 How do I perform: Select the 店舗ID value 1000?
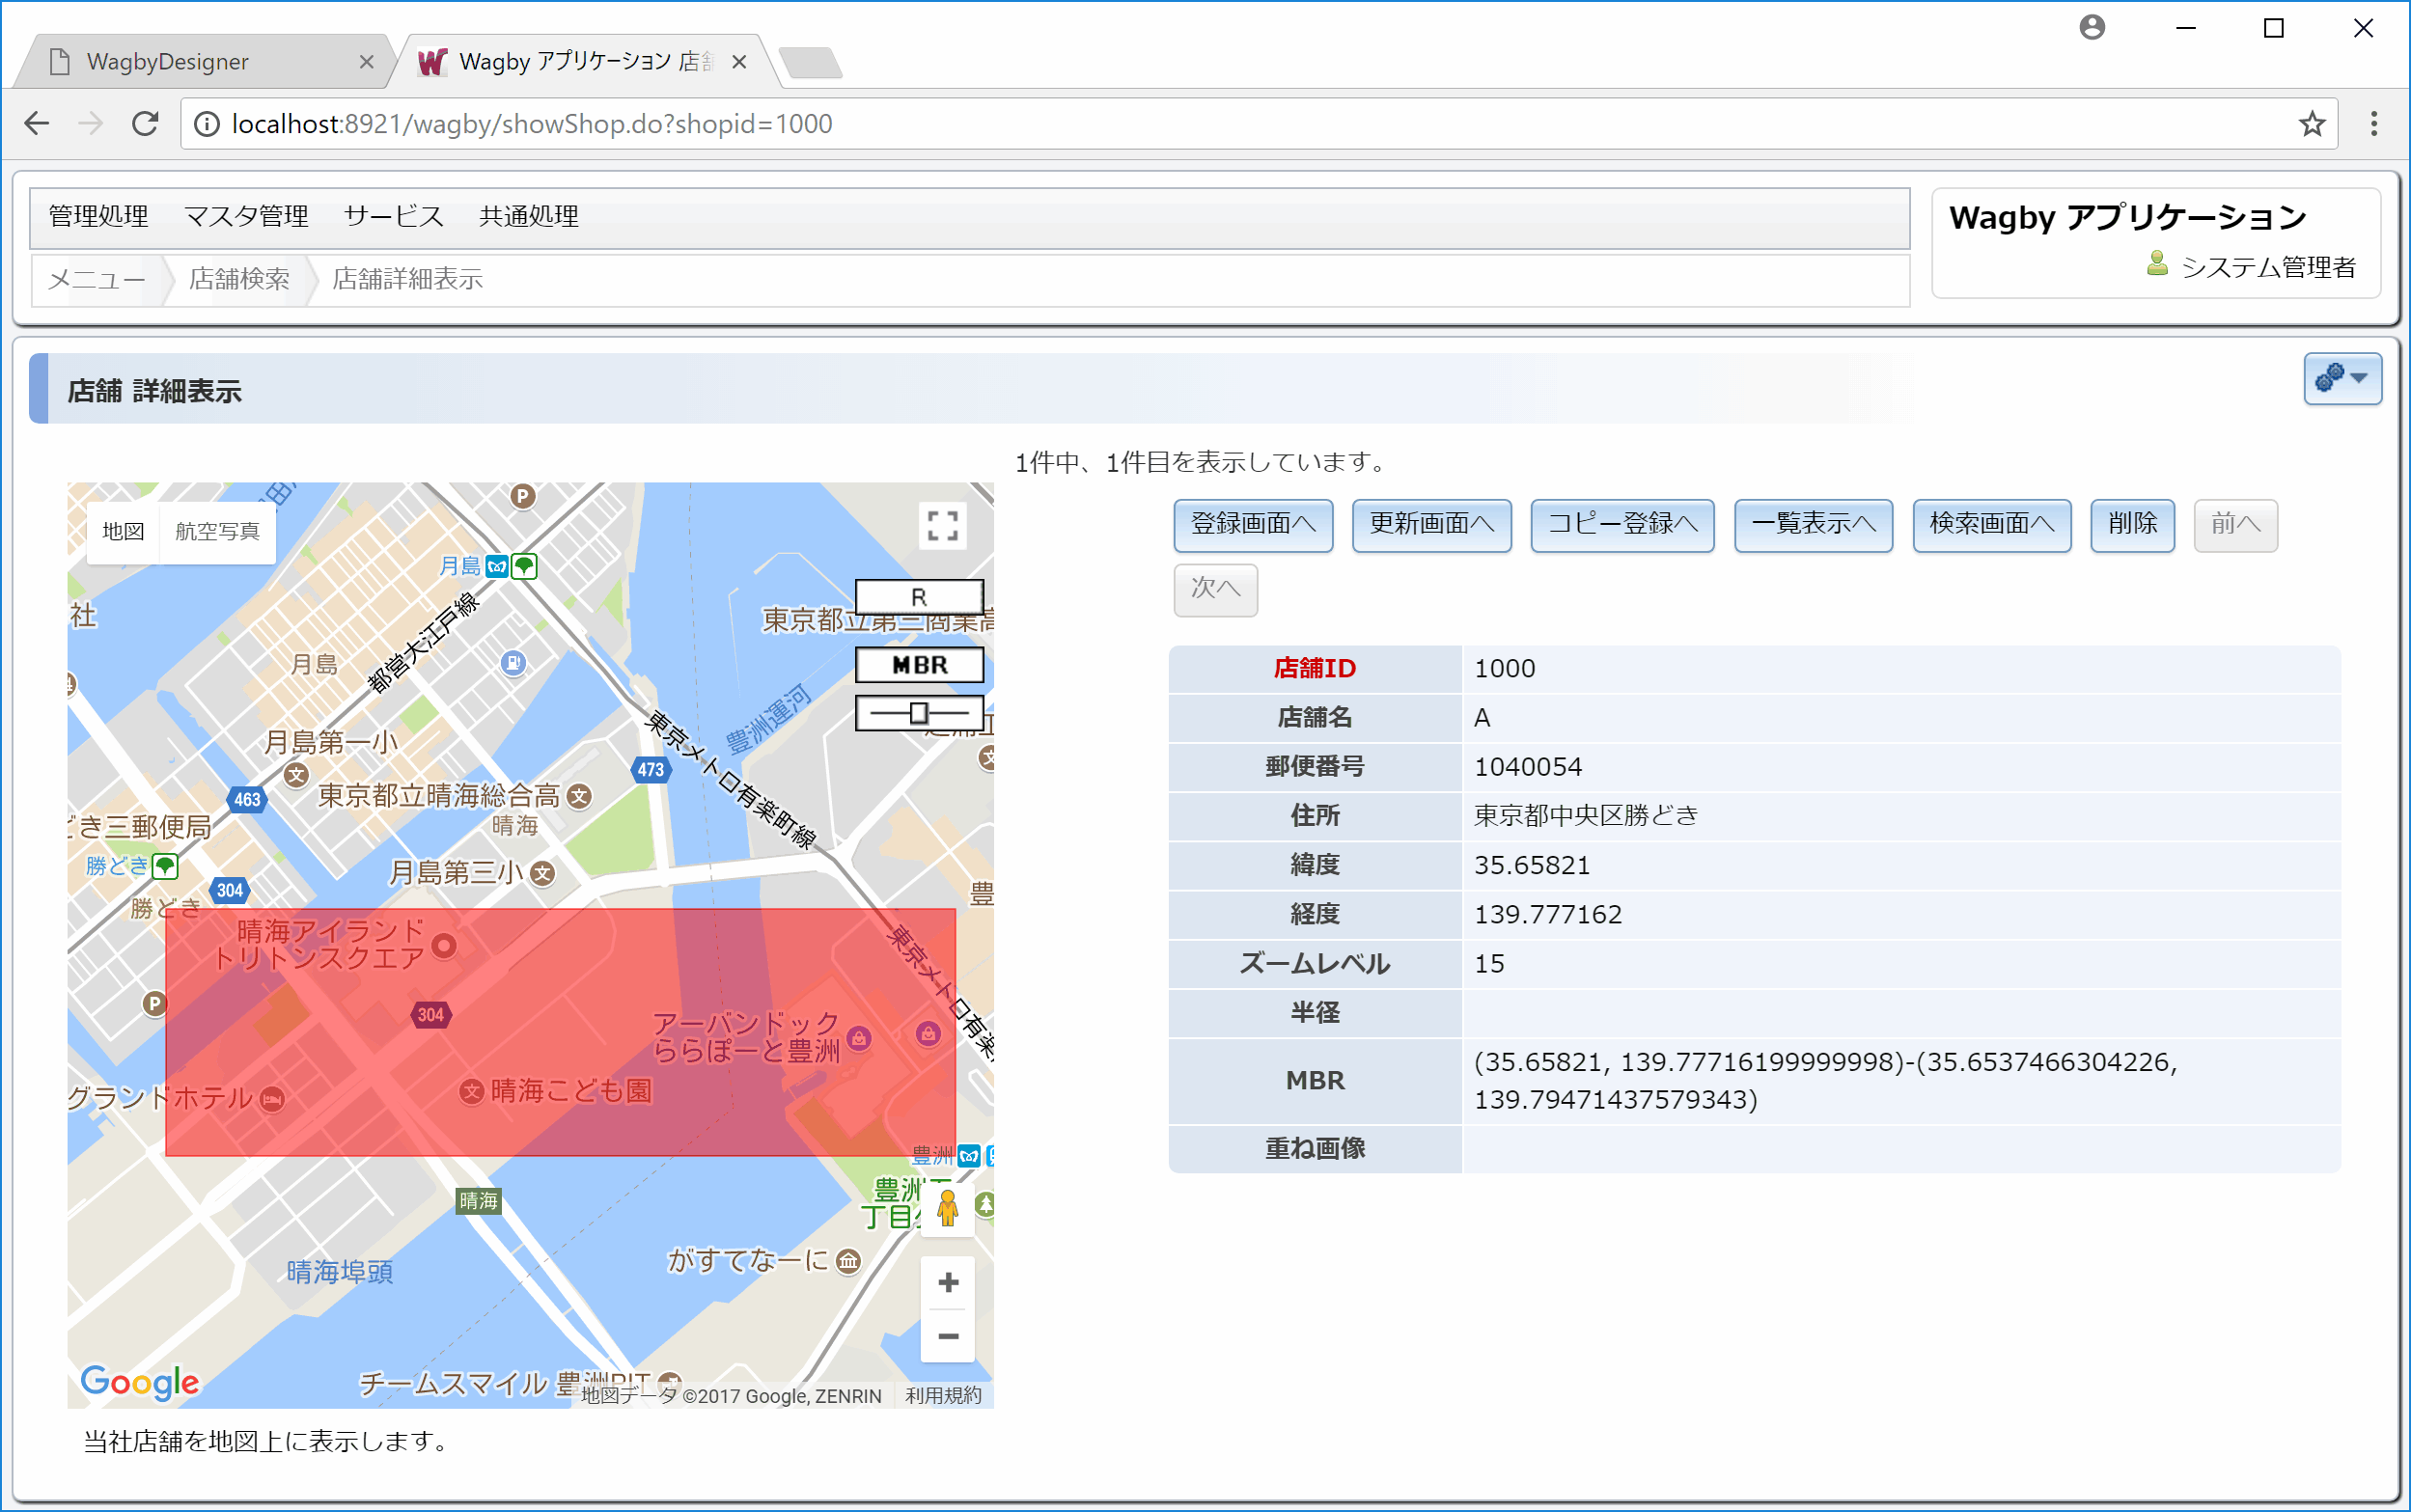[1504, 668]
